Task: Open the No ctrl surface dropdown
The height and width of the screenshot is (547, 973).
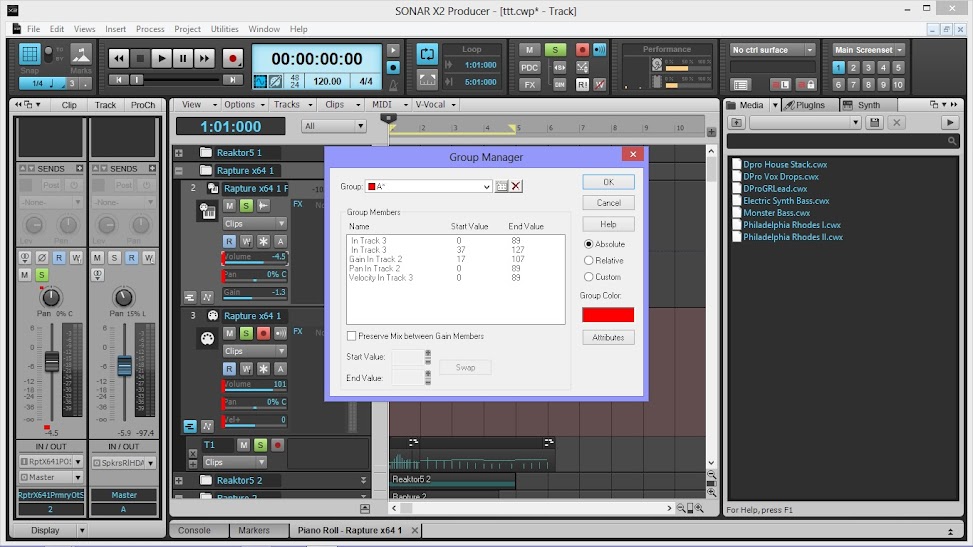Action: click(772, 50)
